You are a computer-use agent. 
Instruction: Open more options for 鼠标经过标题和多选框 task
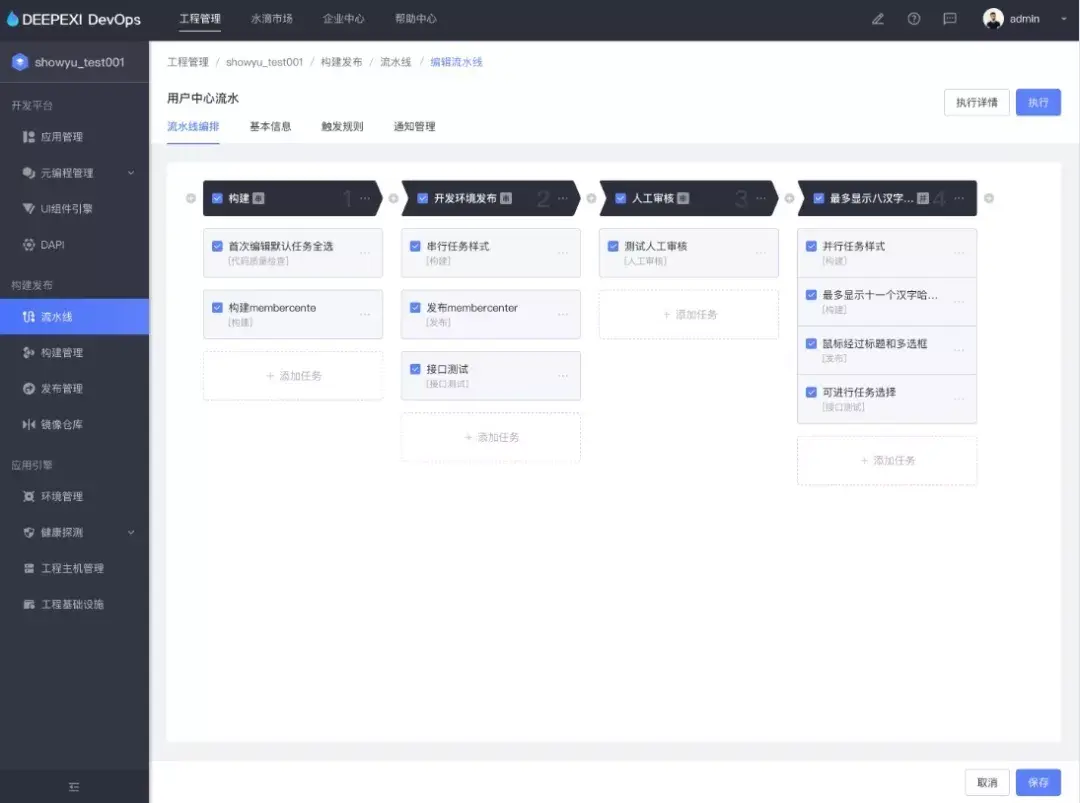(959, 350)
